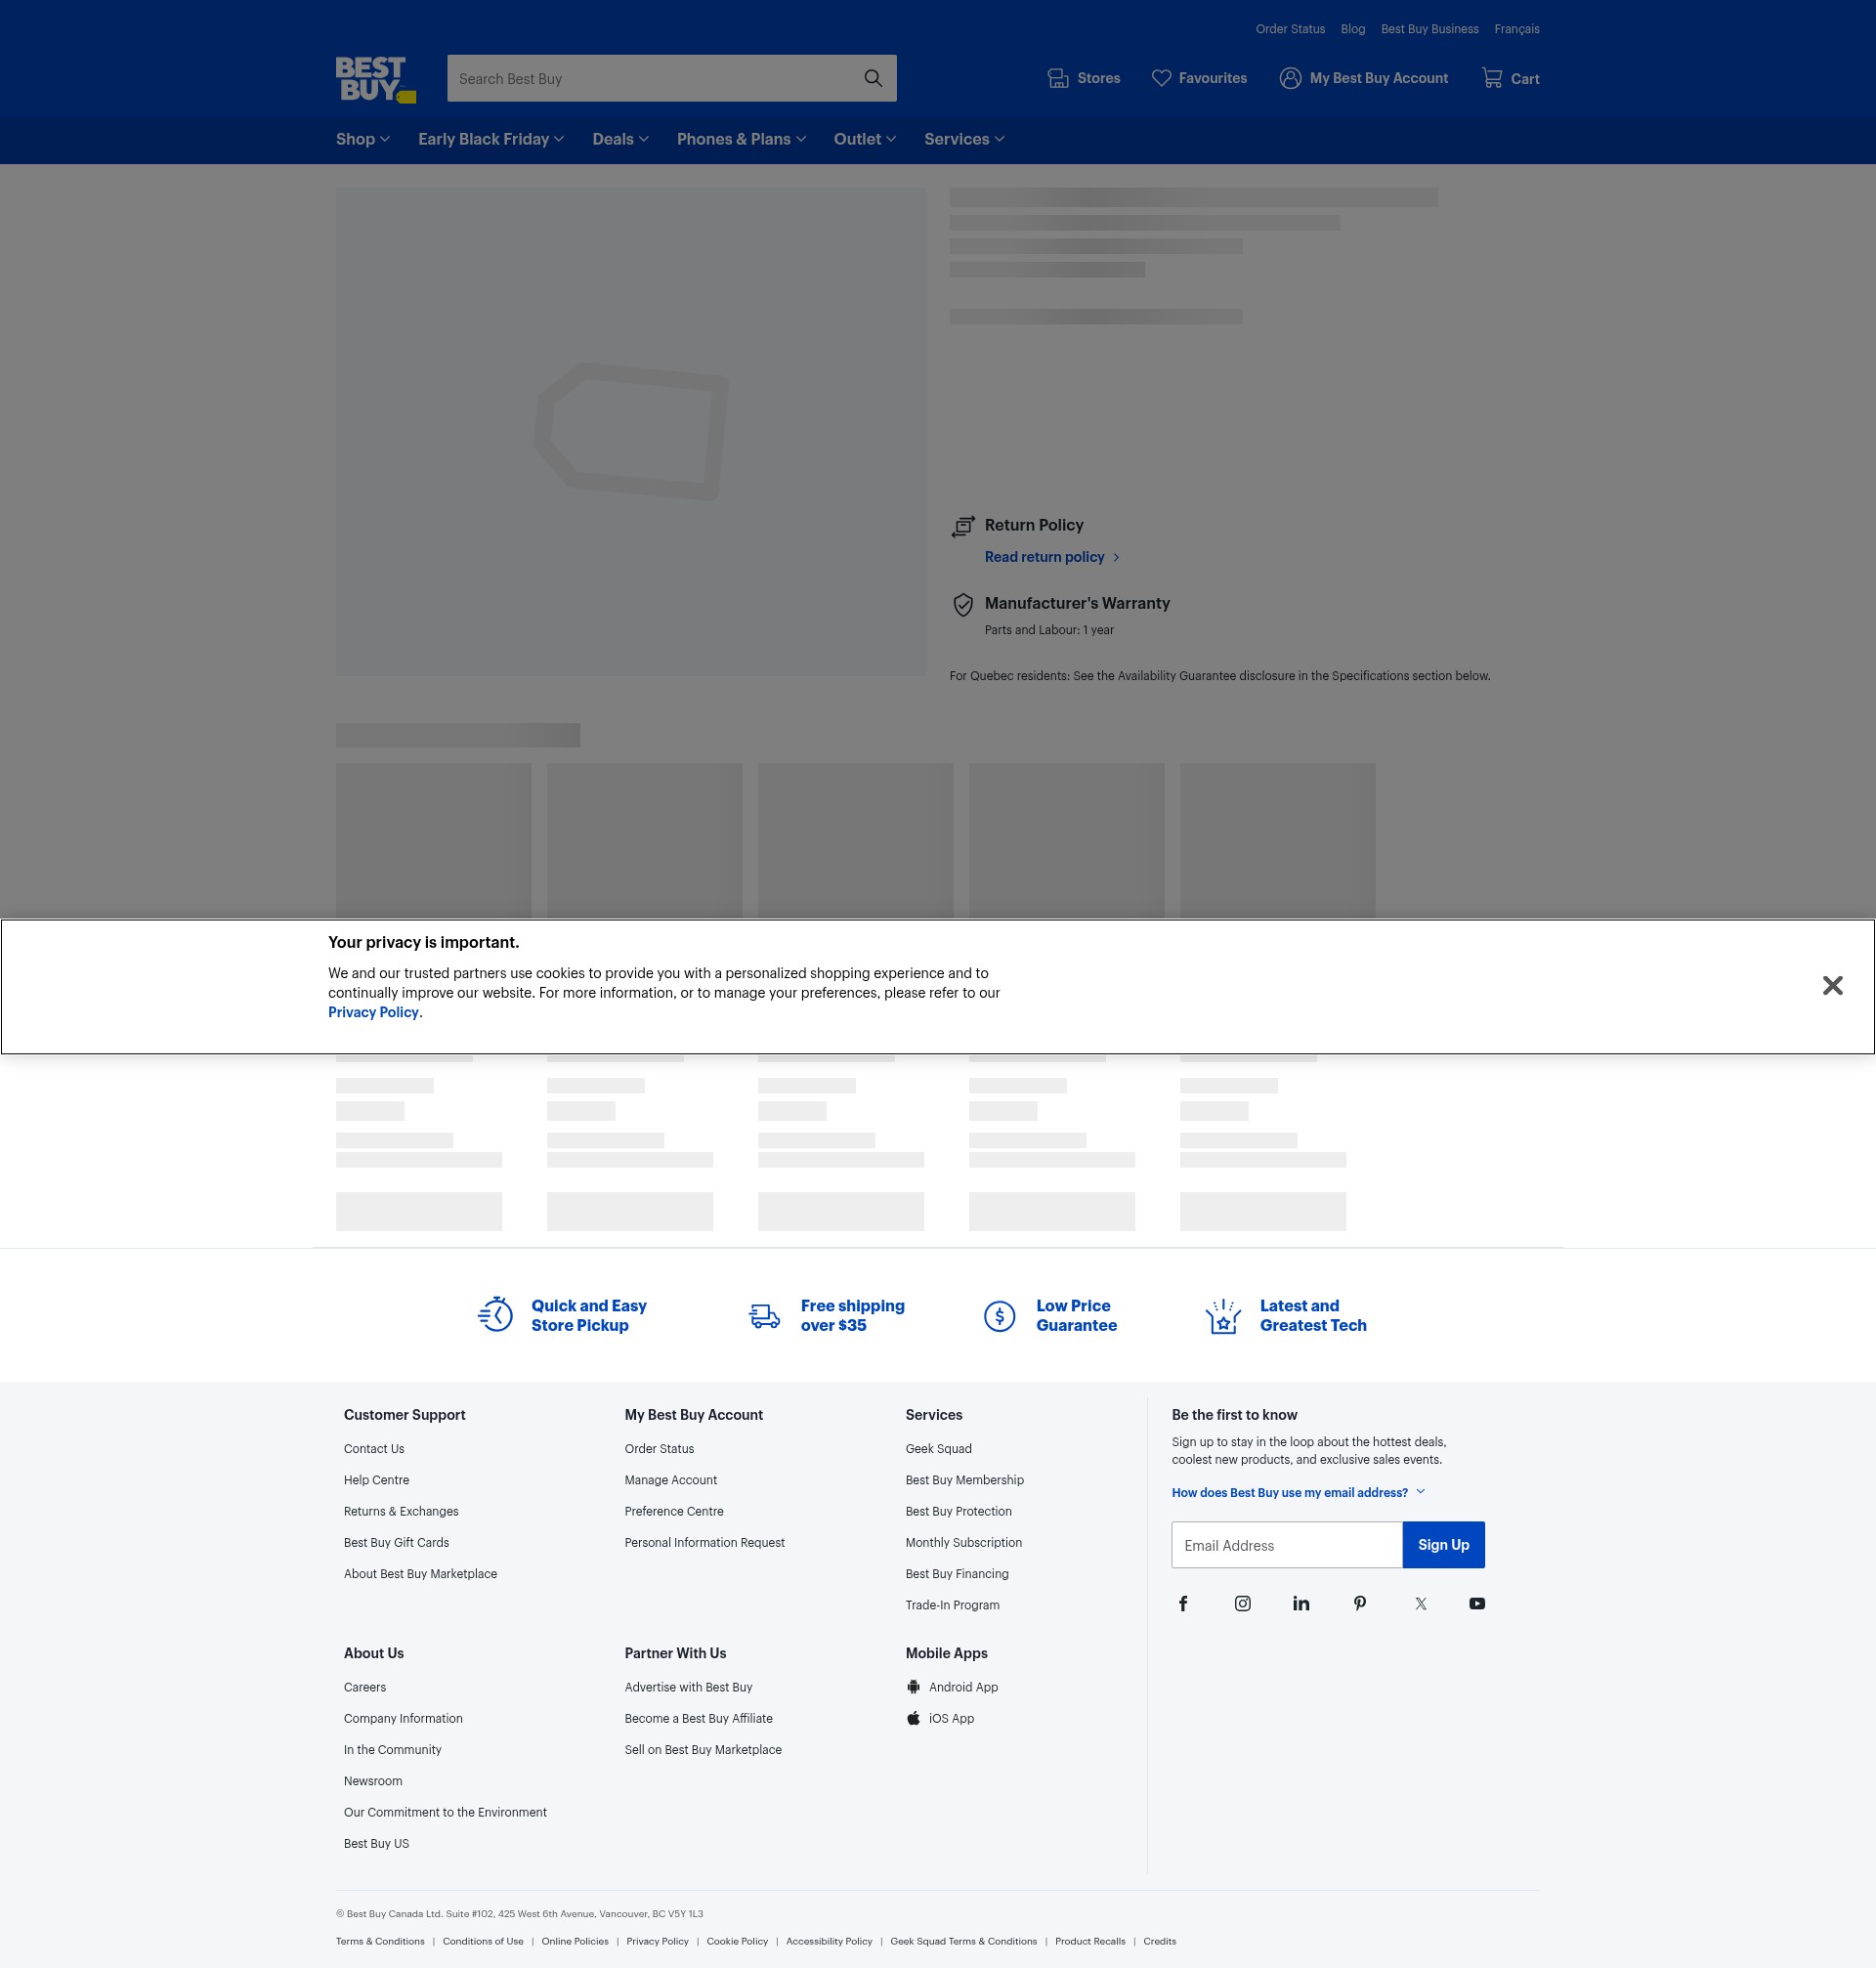Image resolution: width=1876 pixels, height=1968 pixels.
Task: Open Returns & Exchanges link
Action: [401, 1511]
